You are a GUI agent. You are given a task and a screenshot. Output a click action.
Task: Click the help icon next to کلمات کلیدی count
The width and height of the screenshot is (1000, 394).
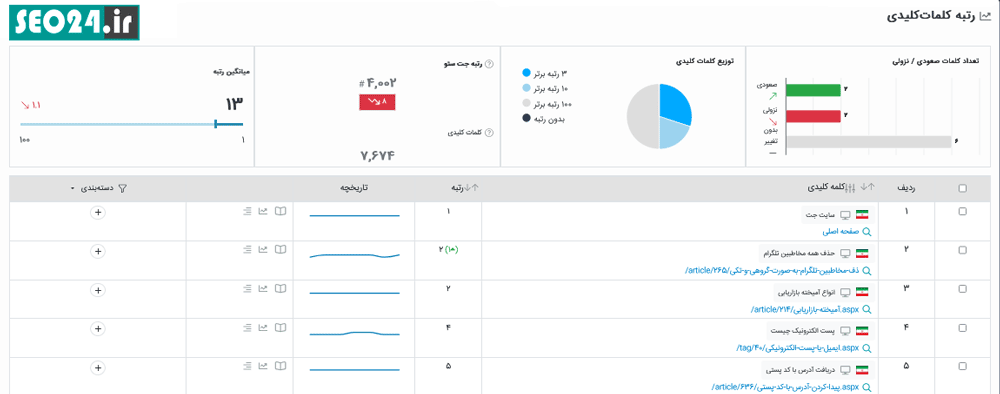point(489,133)
